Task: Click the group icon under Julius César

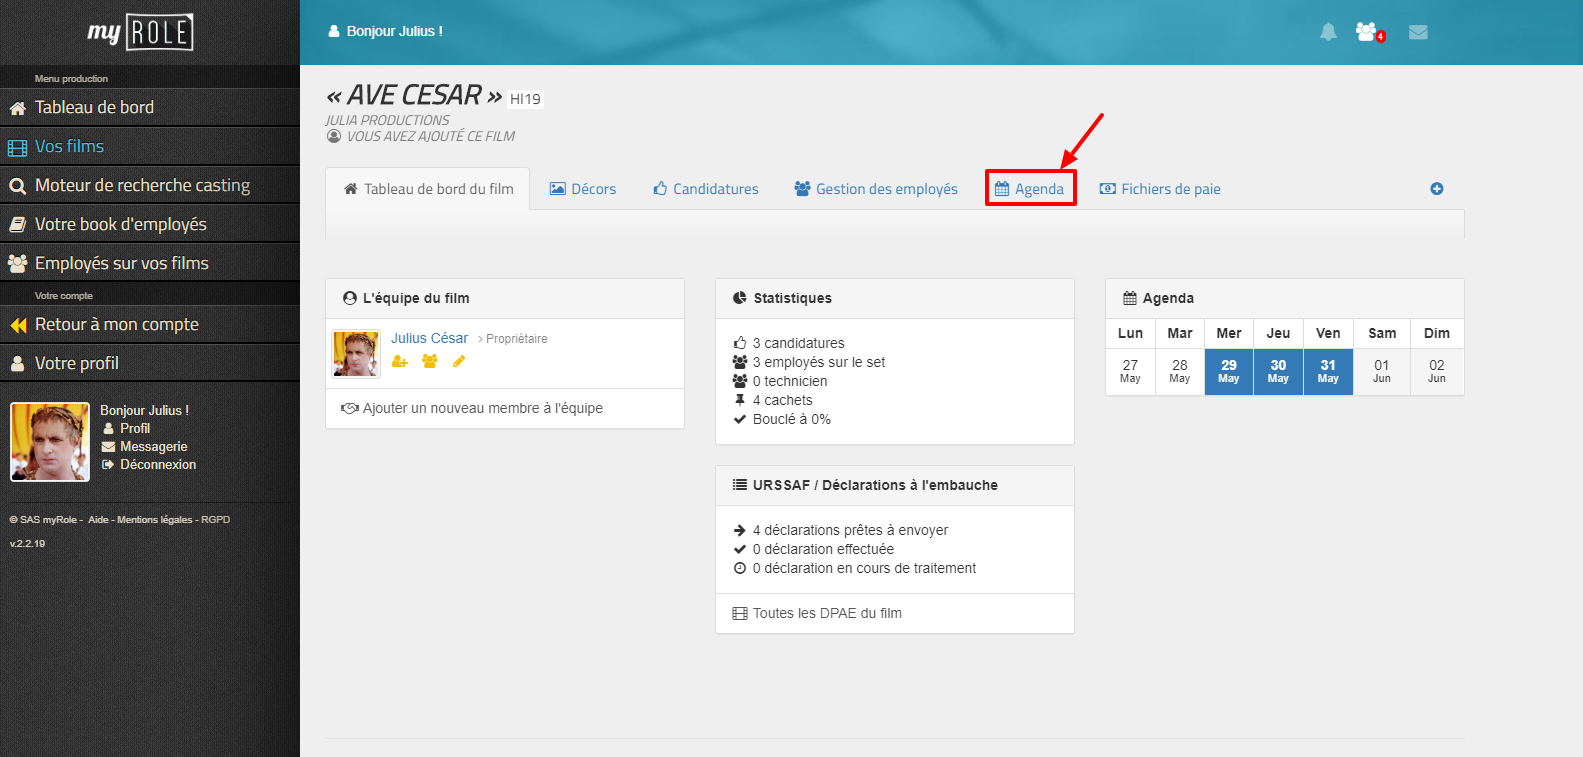Action: click(430, 362)
